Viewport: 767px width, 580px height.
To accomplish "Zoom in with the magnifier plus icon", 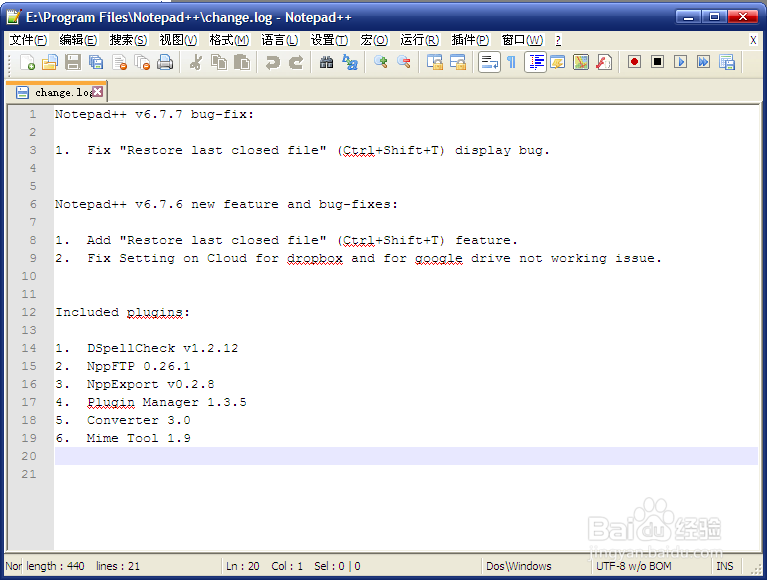I will click(381, 62).
